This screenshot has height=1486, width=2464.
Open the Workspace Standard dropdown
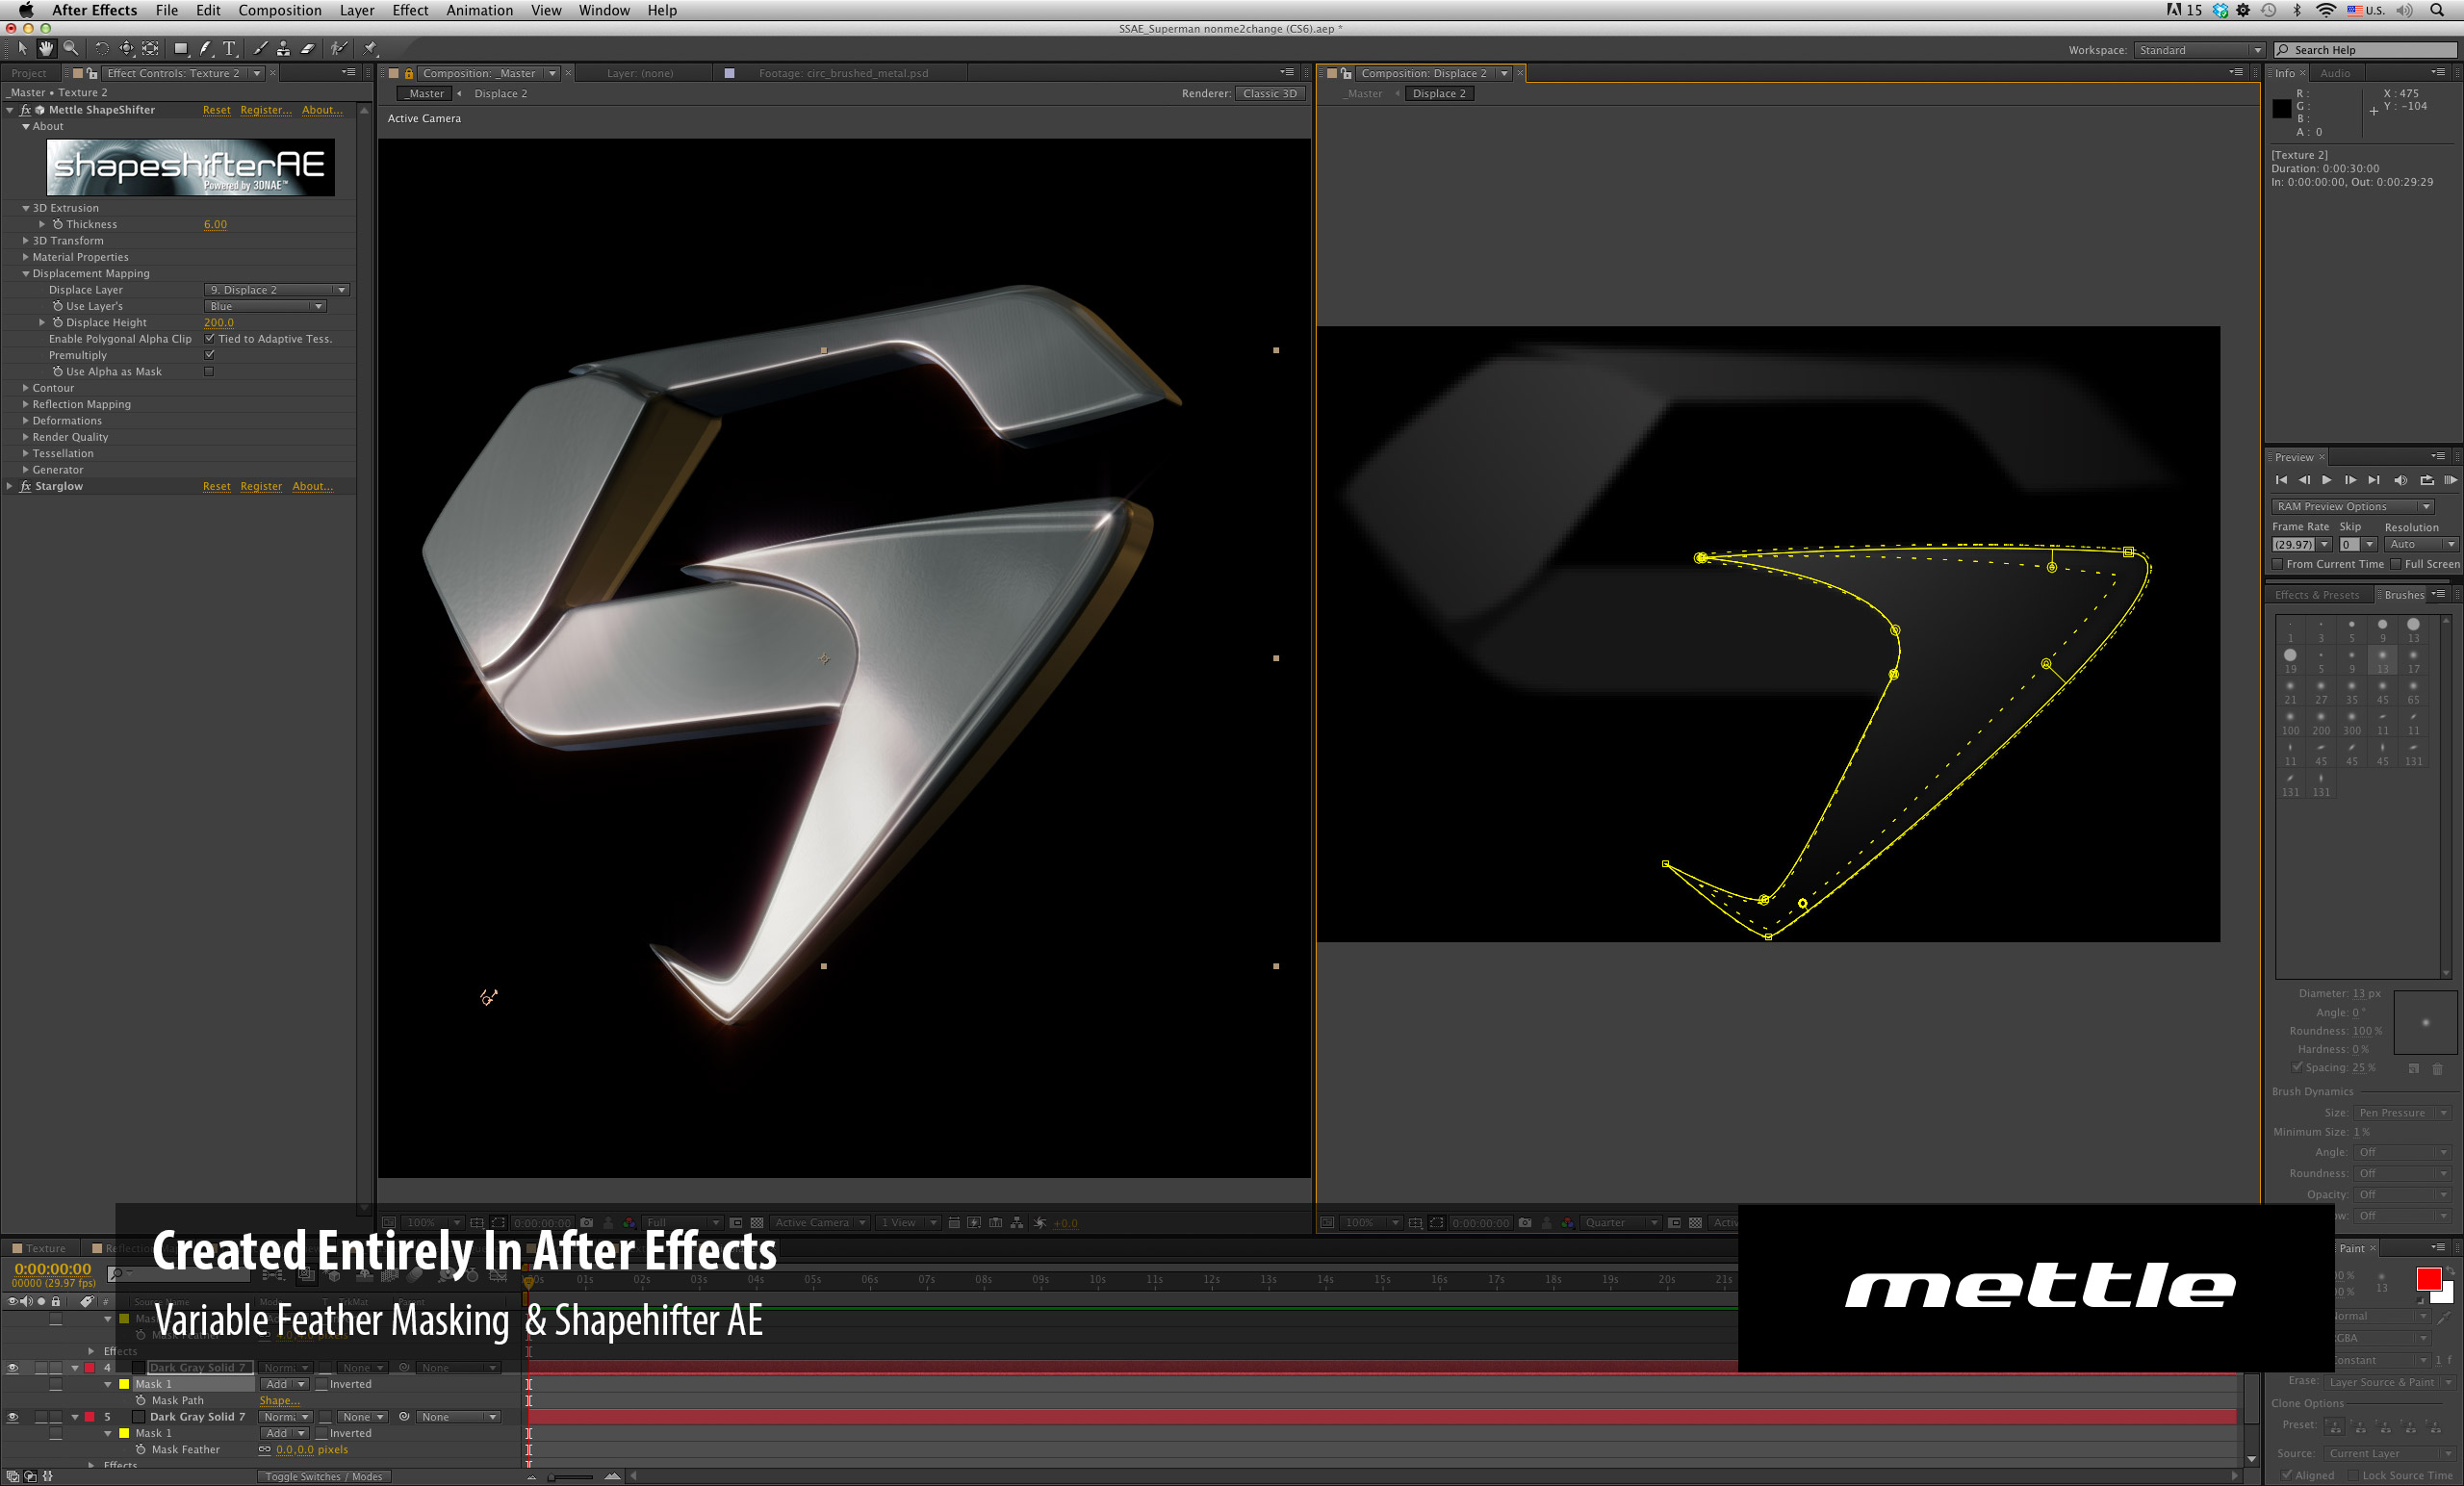click(2198, 50)
